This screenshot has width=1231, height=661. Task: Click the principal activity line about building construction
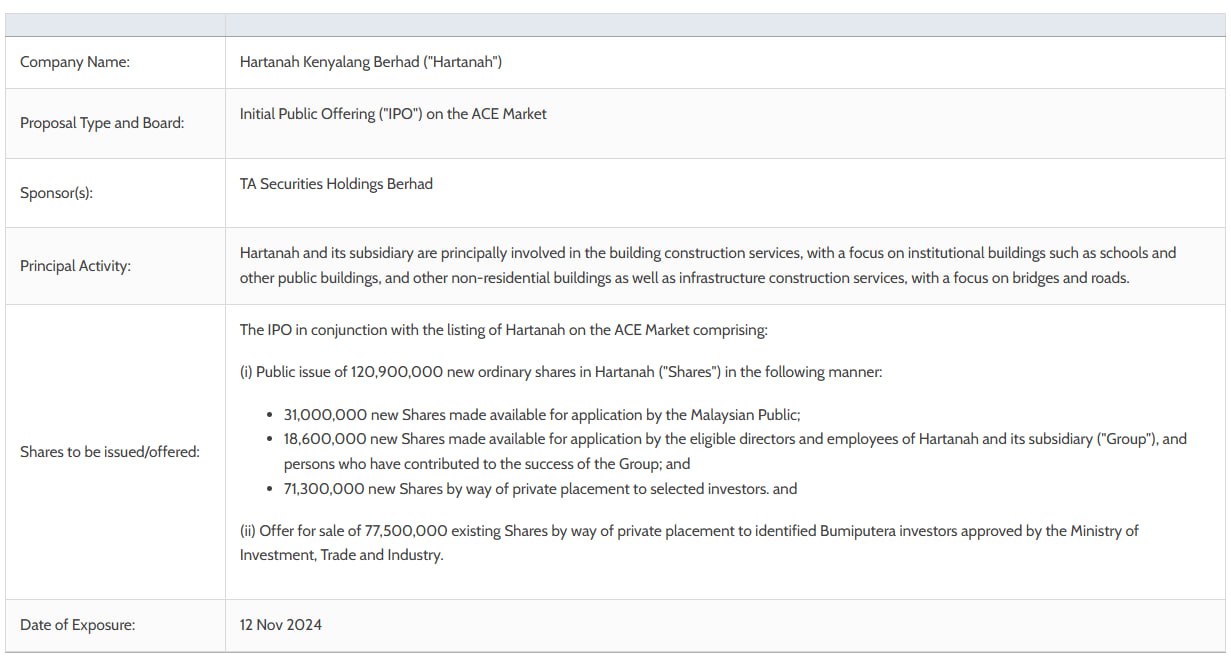point(708,253)
